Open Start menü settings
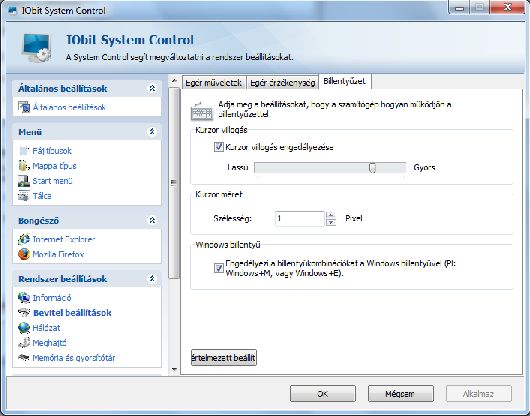 [x=52, y=181]
